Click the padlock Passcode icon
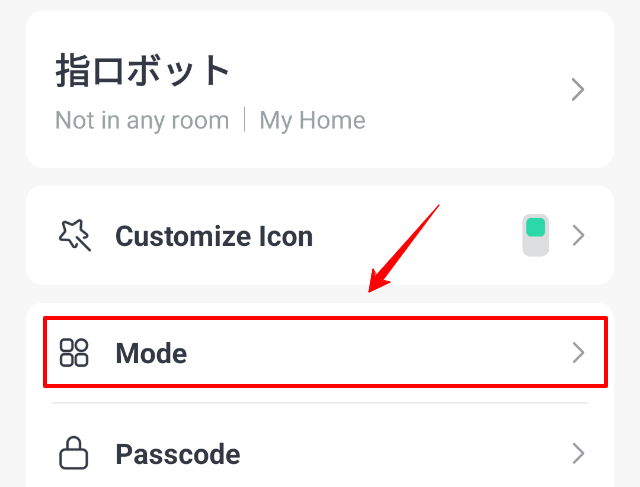 pyautogui.click(x=74, y=455)
